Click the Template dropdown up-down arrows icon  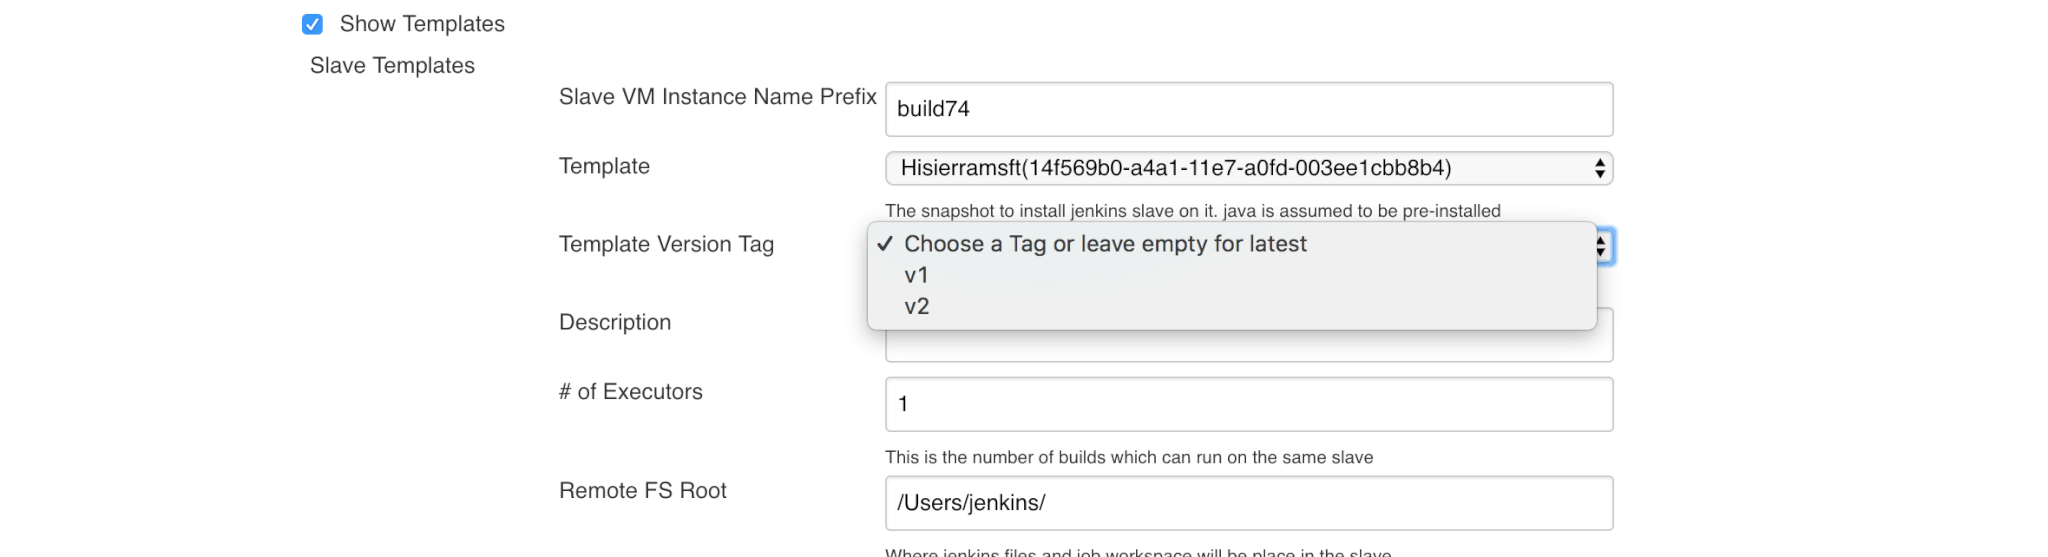tap(1600, 168)
